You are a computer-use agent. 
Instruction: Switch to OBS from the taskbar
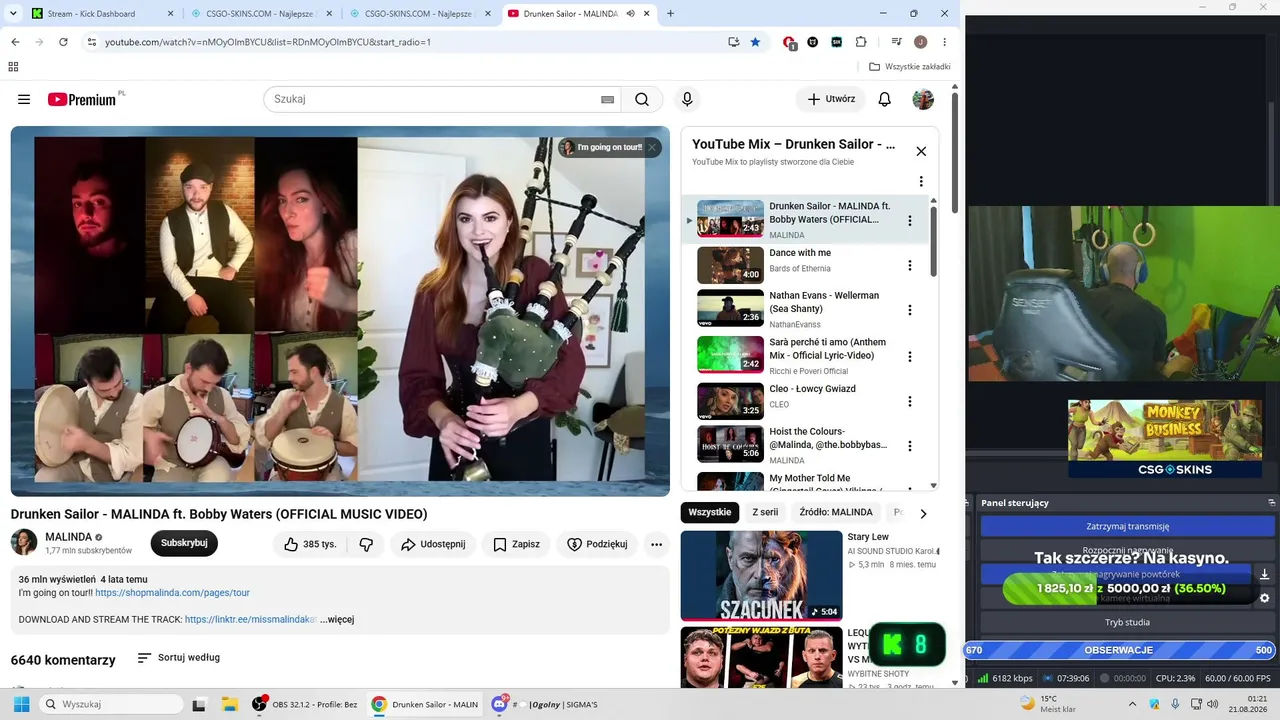tap(304, 704)
